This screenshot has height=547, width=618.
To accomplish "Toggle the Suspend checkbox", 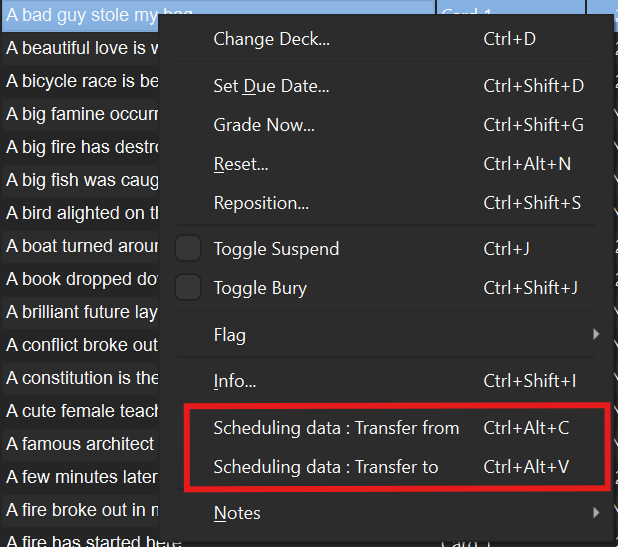I will click(188, 249).
